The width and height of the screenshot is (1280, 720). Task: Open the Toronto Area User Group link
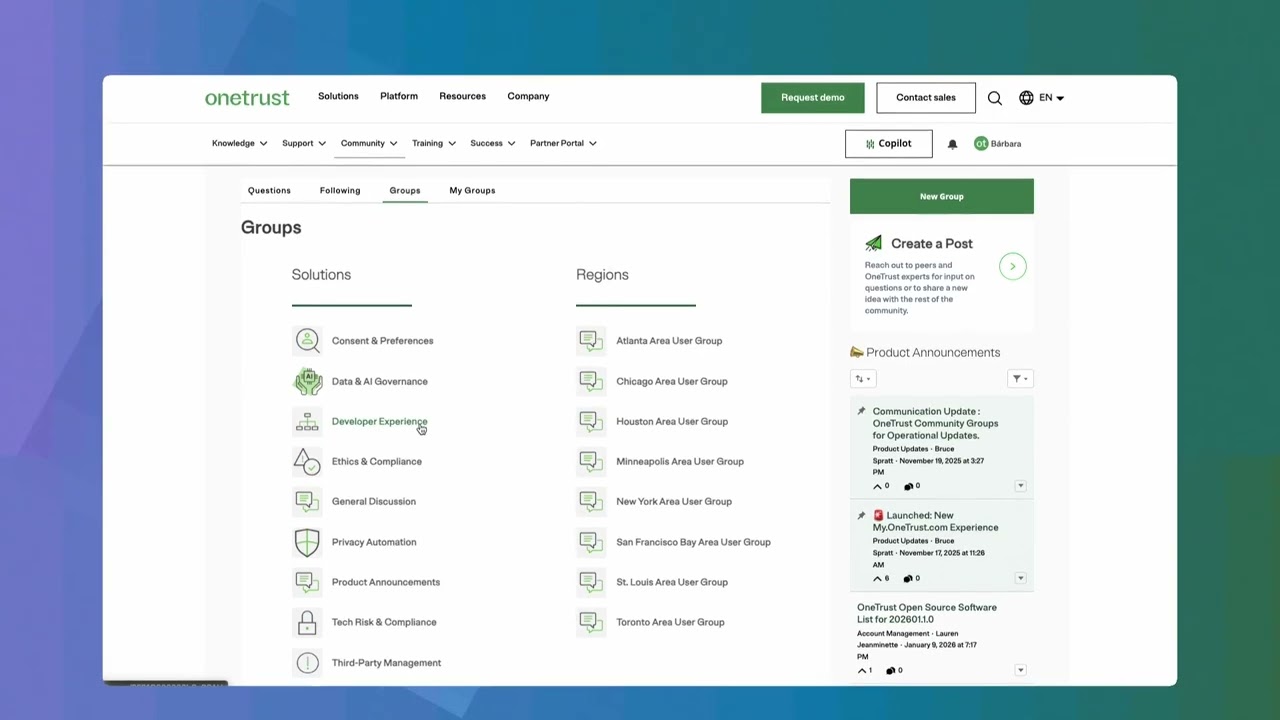pyautogui.click(x=670, y=622)
